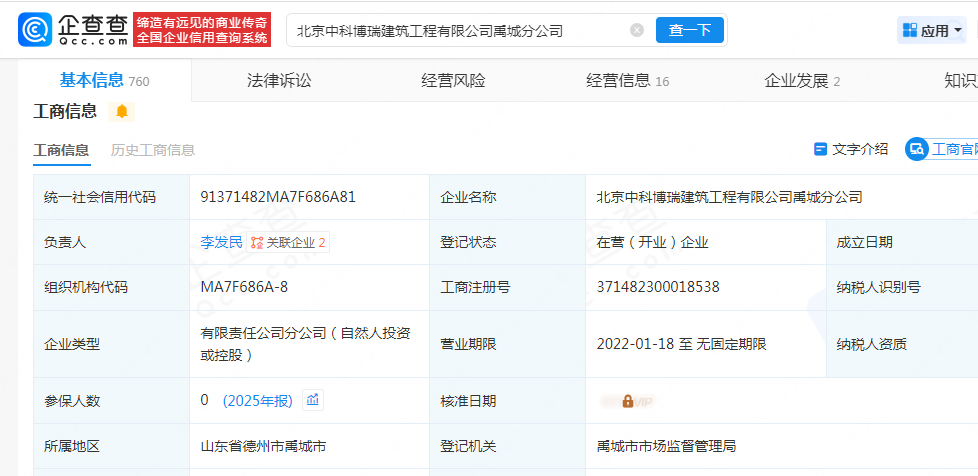Open 李发民 person link
The image size is (978, 476).
221,242
